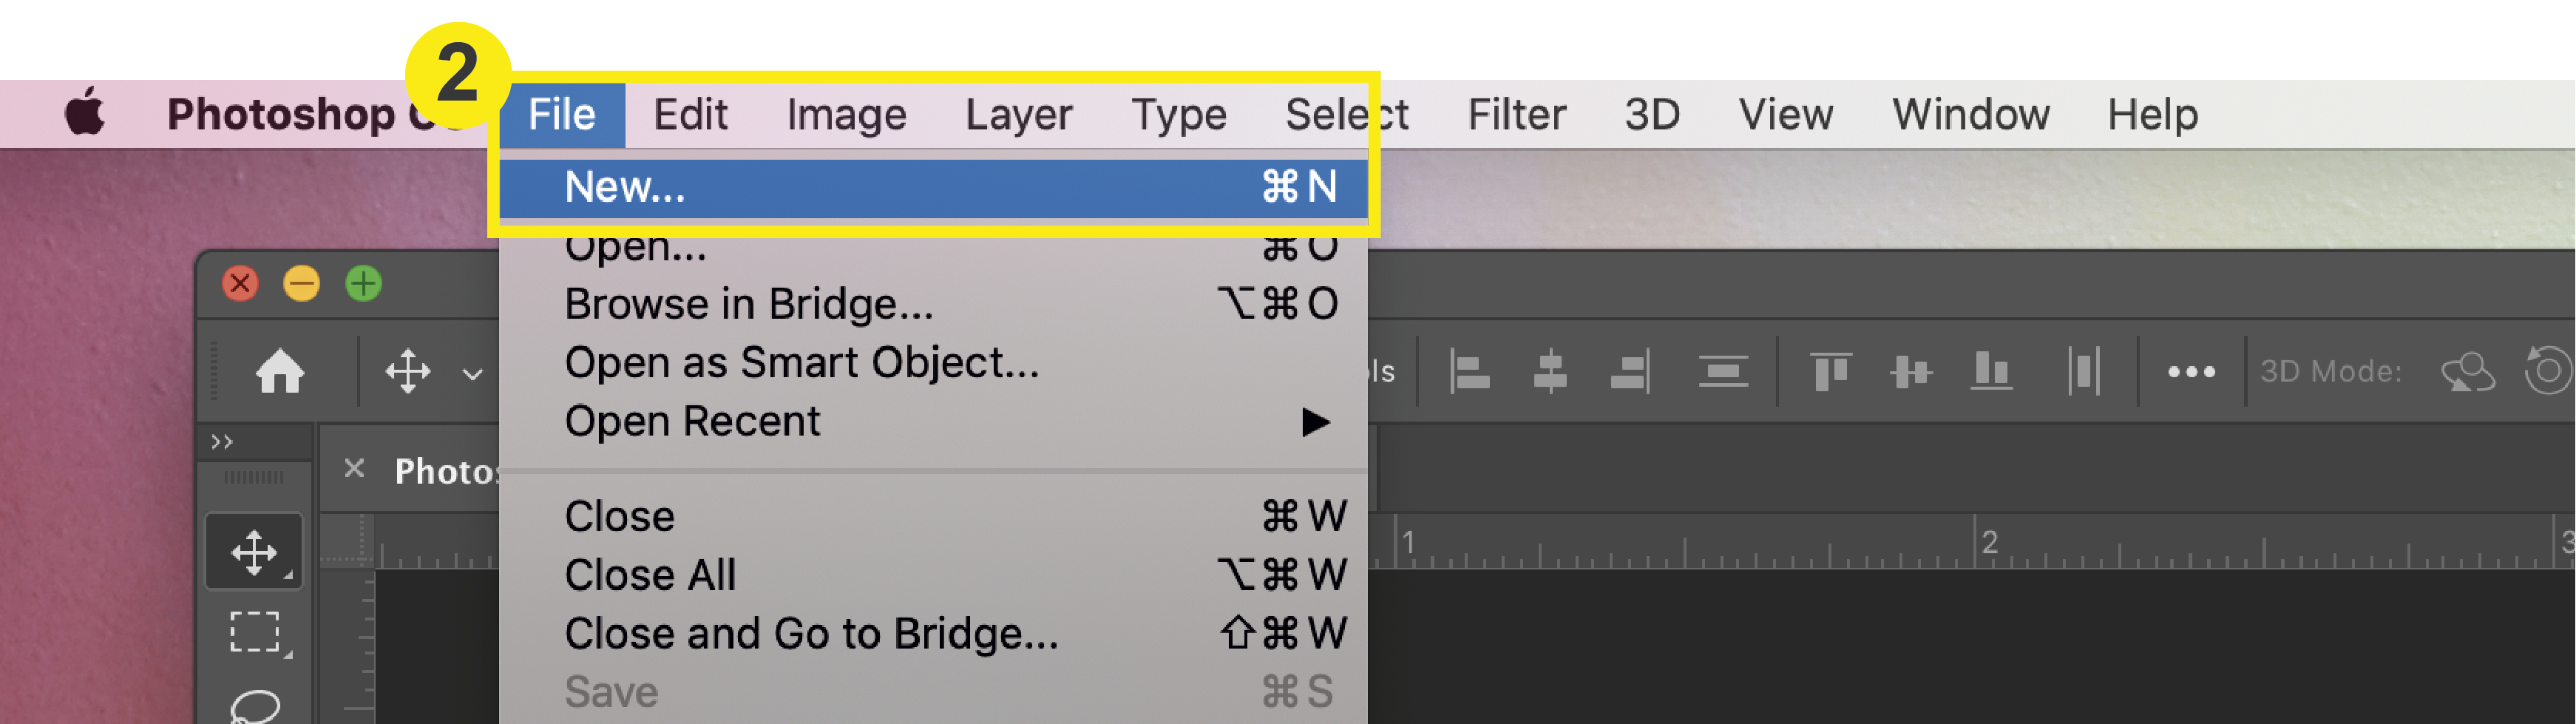
Task: Align horizontal centers in the options bar
Action: [x=1550, y=371]
